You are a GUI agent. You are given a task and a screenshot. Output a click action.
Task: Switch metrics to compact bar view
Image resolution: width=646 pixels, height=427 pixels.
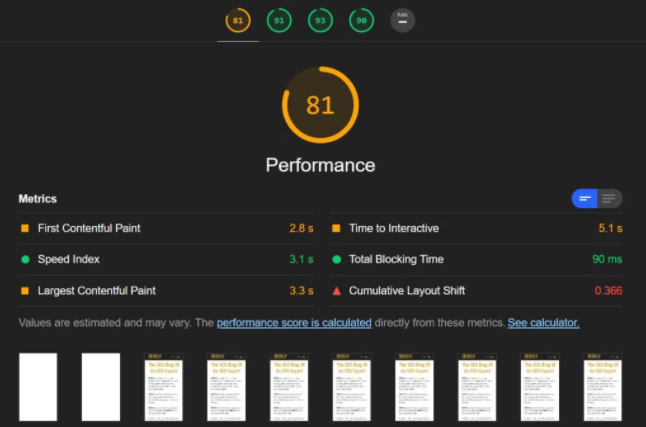pos(584,199)
